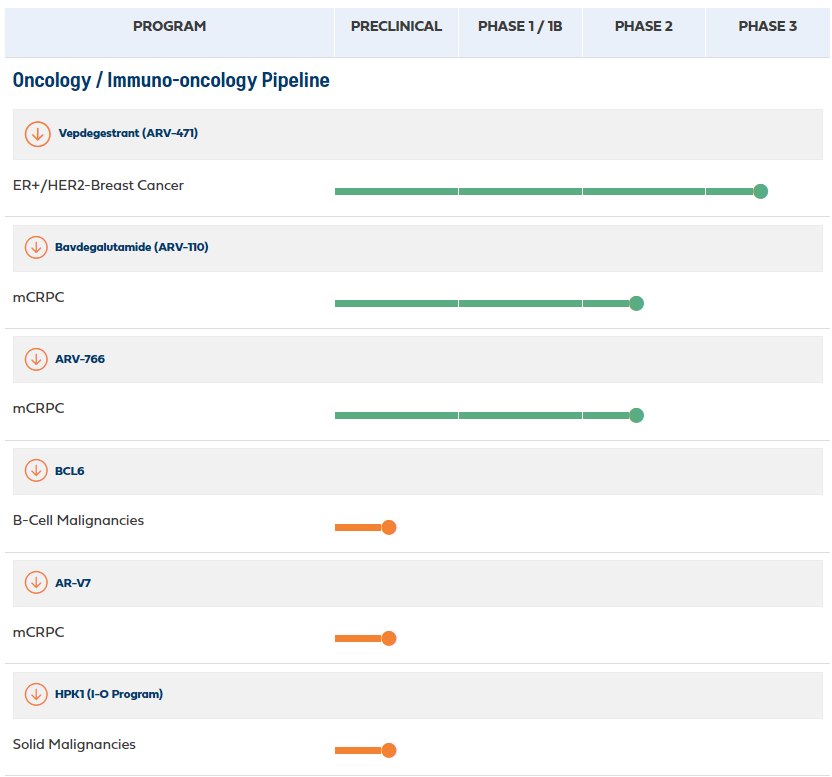Click the Oncology / Immuno-oncology Pipeline heading
The width and height of the screenshot is (832, 777).
pos(171,80)
